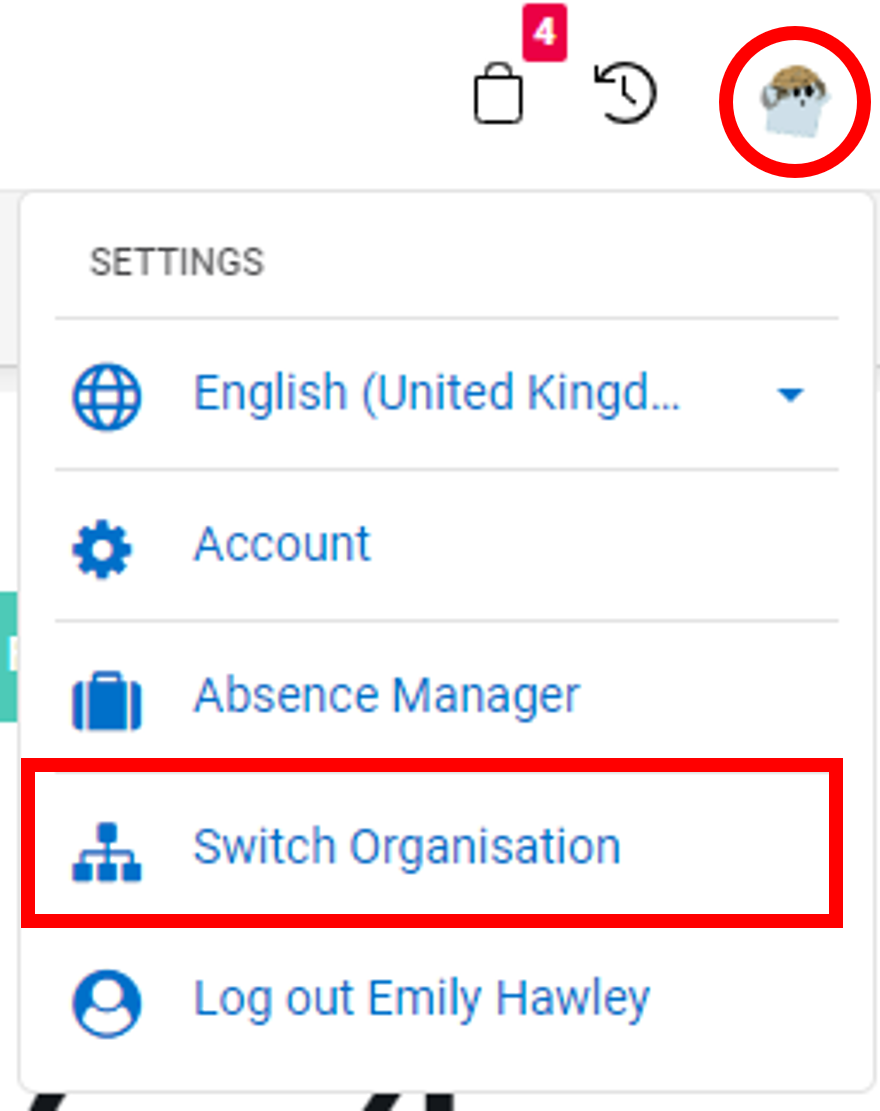Click the order history clock icon
880x1111 pixels.
coord(625,90)
